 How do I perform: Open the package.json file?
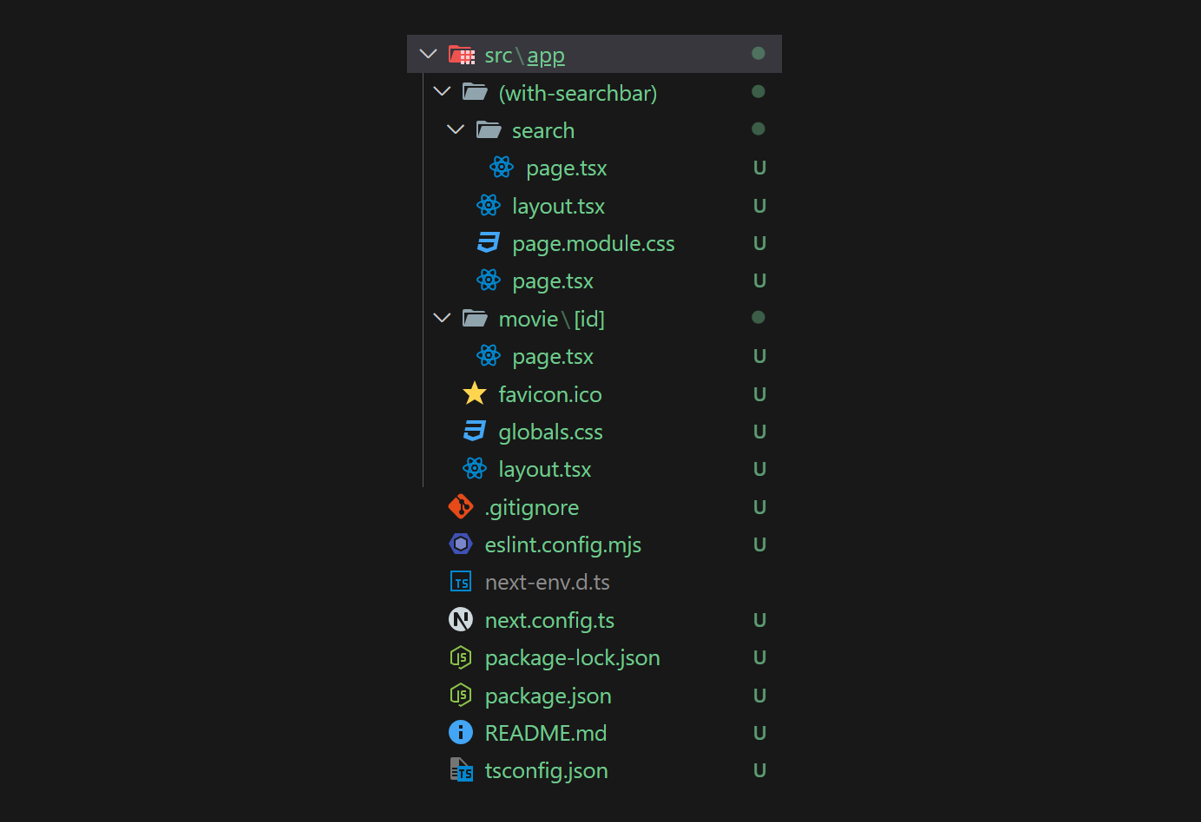pyautogui.click(x=548, y=695)
